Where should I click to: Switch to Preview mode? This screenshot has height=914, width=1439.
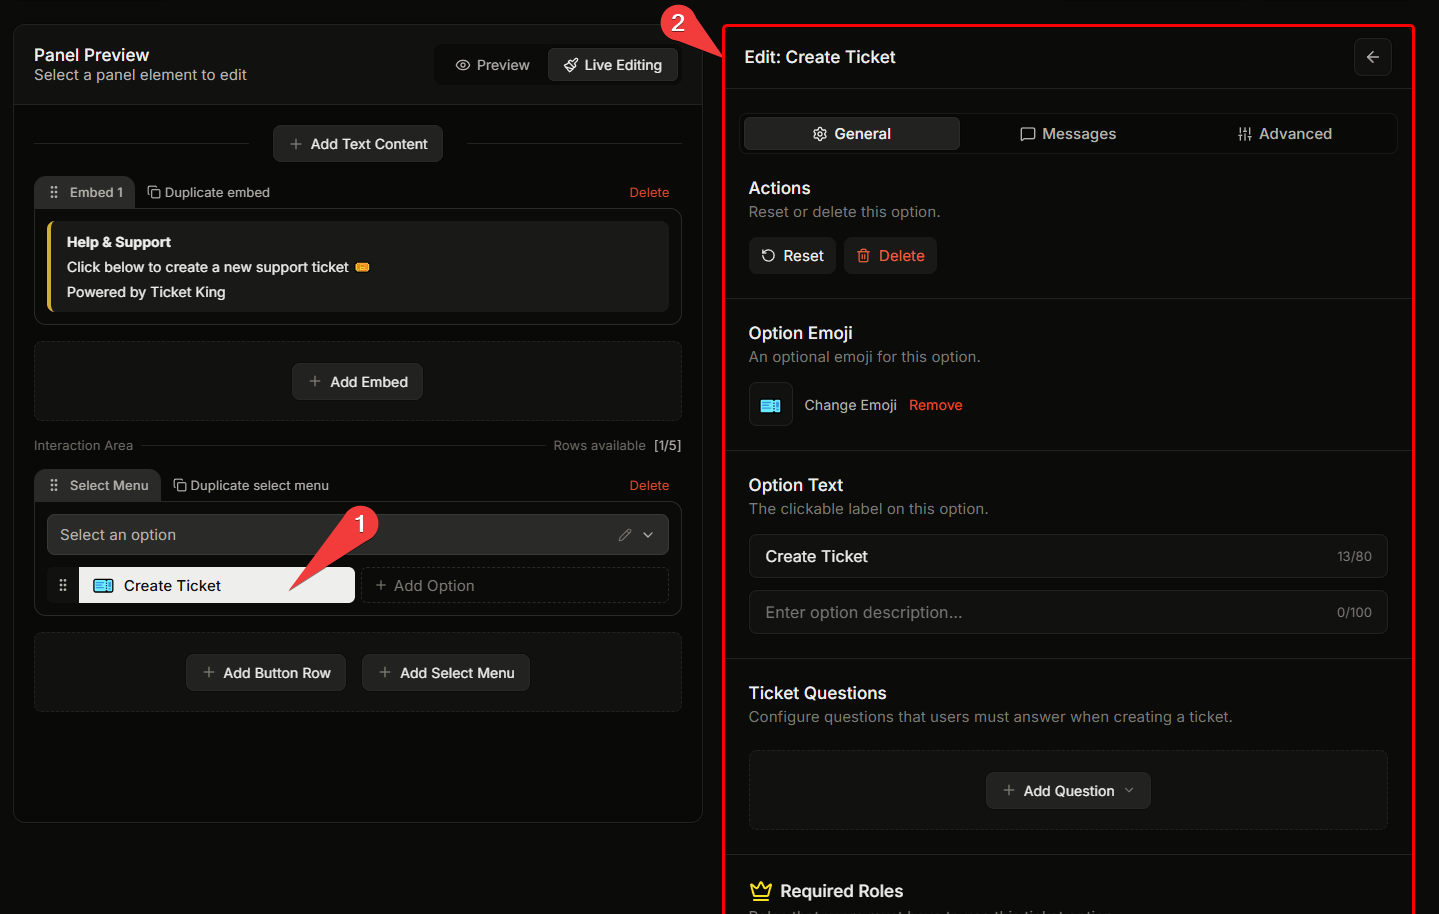(493, 65)
